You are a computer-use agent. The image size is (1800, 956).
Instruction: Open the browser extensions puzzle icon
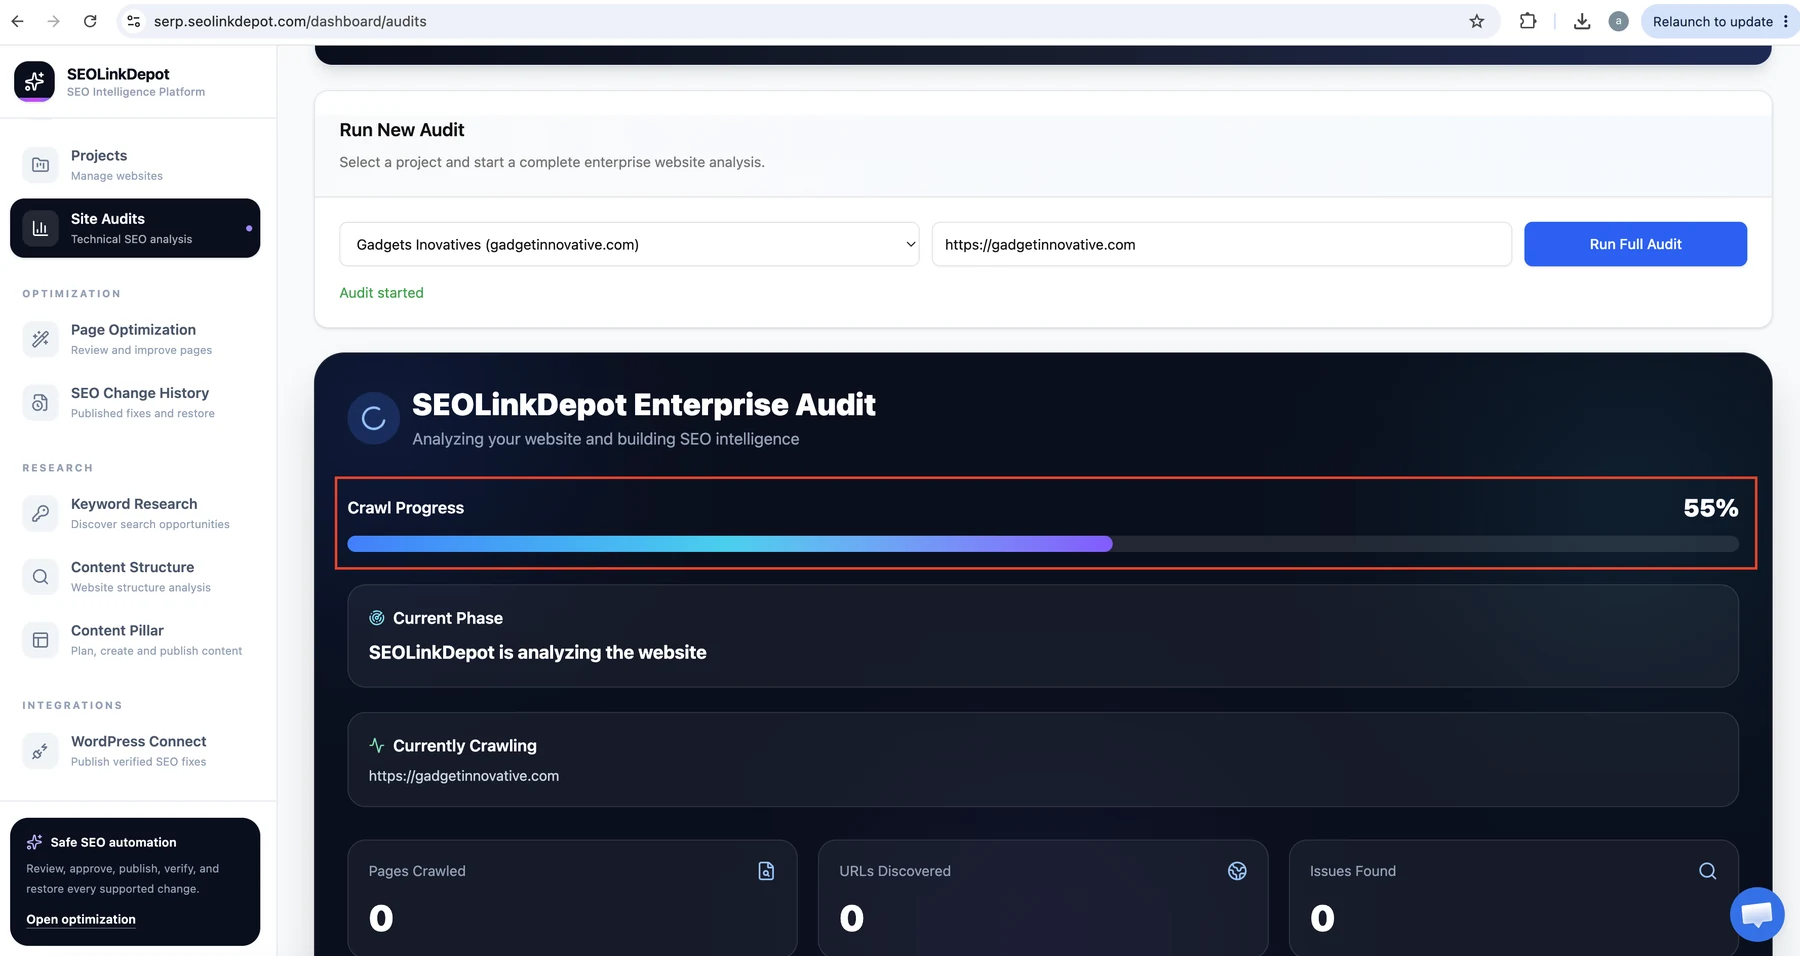coord(1528,21)
